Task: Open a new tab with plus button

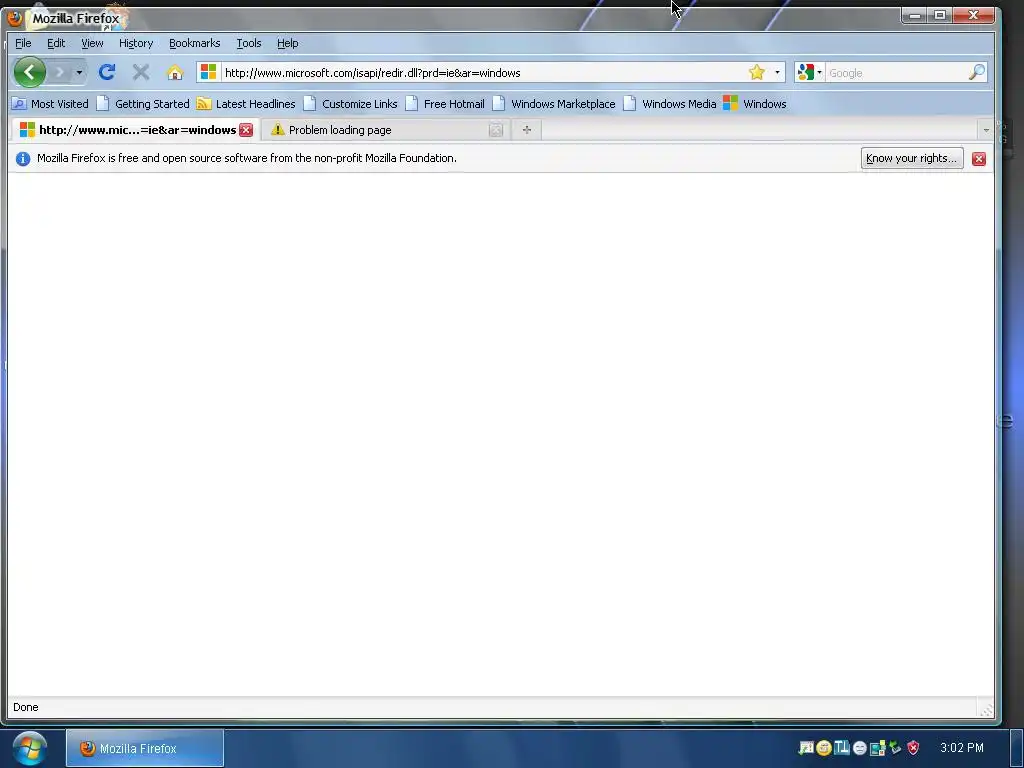Action: tap(526, 130)
